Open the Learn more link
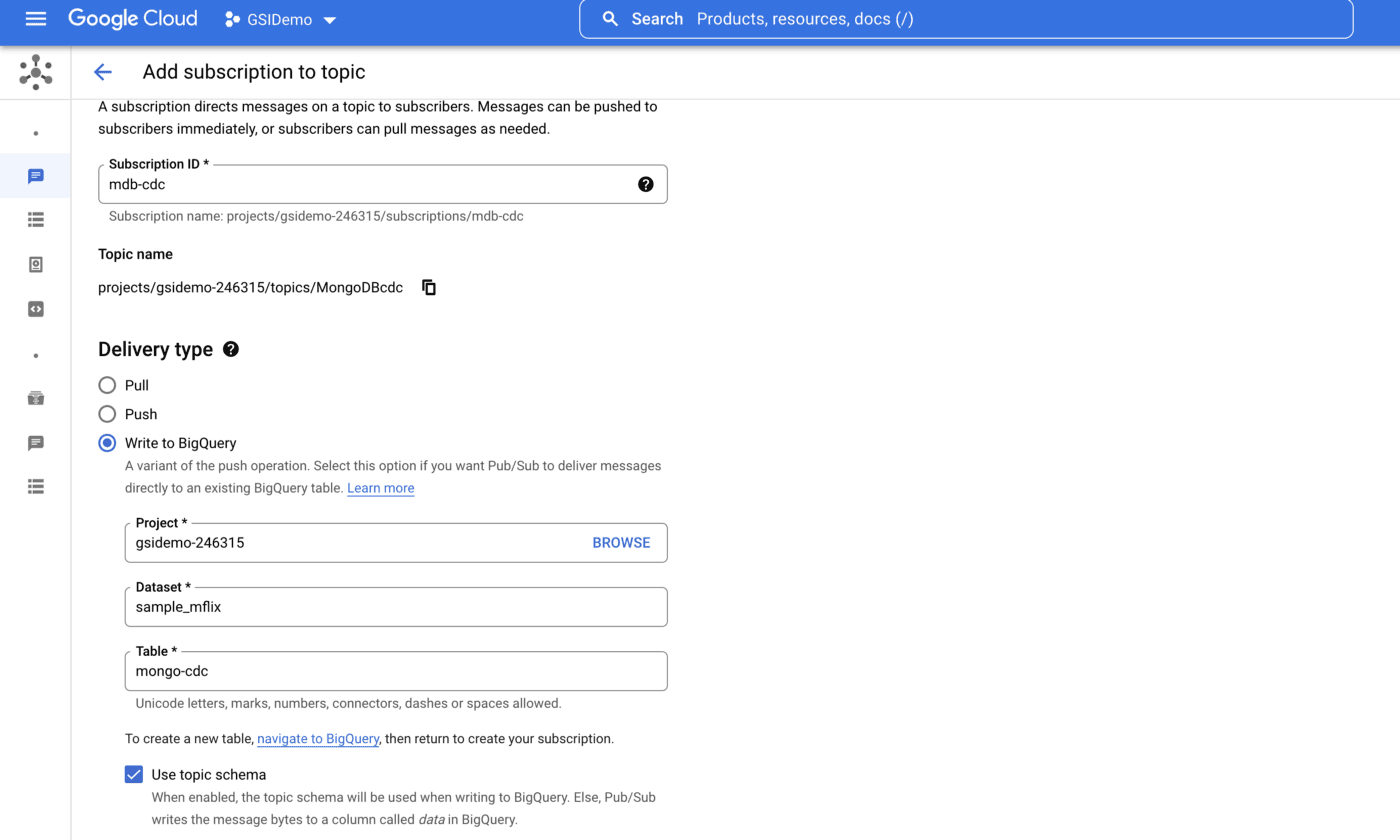1400x840 pixels. point(380,488)
